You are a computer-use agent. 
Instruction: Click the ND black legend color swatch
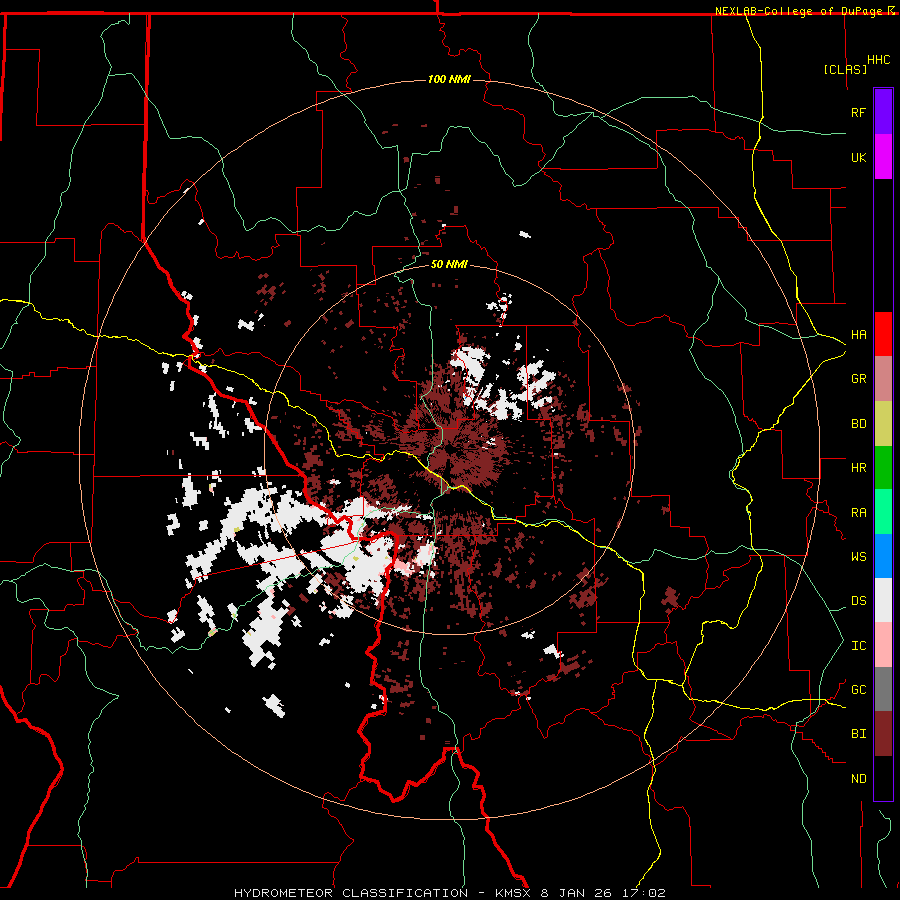883,778
